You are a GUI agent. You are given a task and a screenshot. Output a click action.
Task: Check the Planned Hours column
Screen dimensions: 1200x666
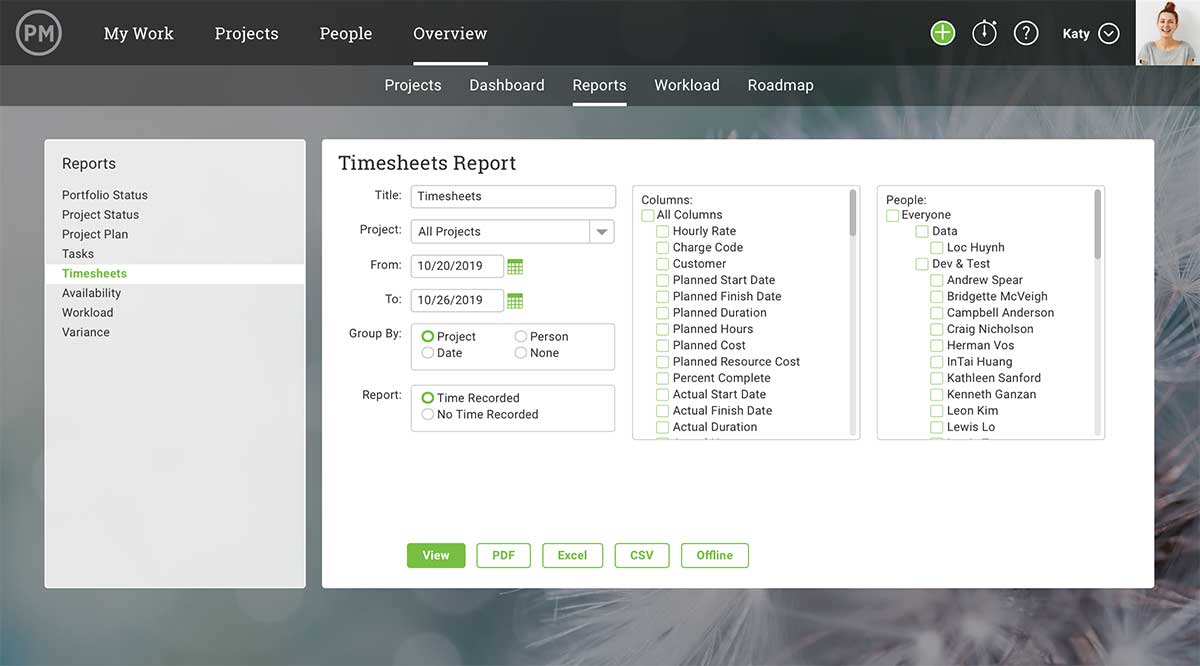pos(663,329)
